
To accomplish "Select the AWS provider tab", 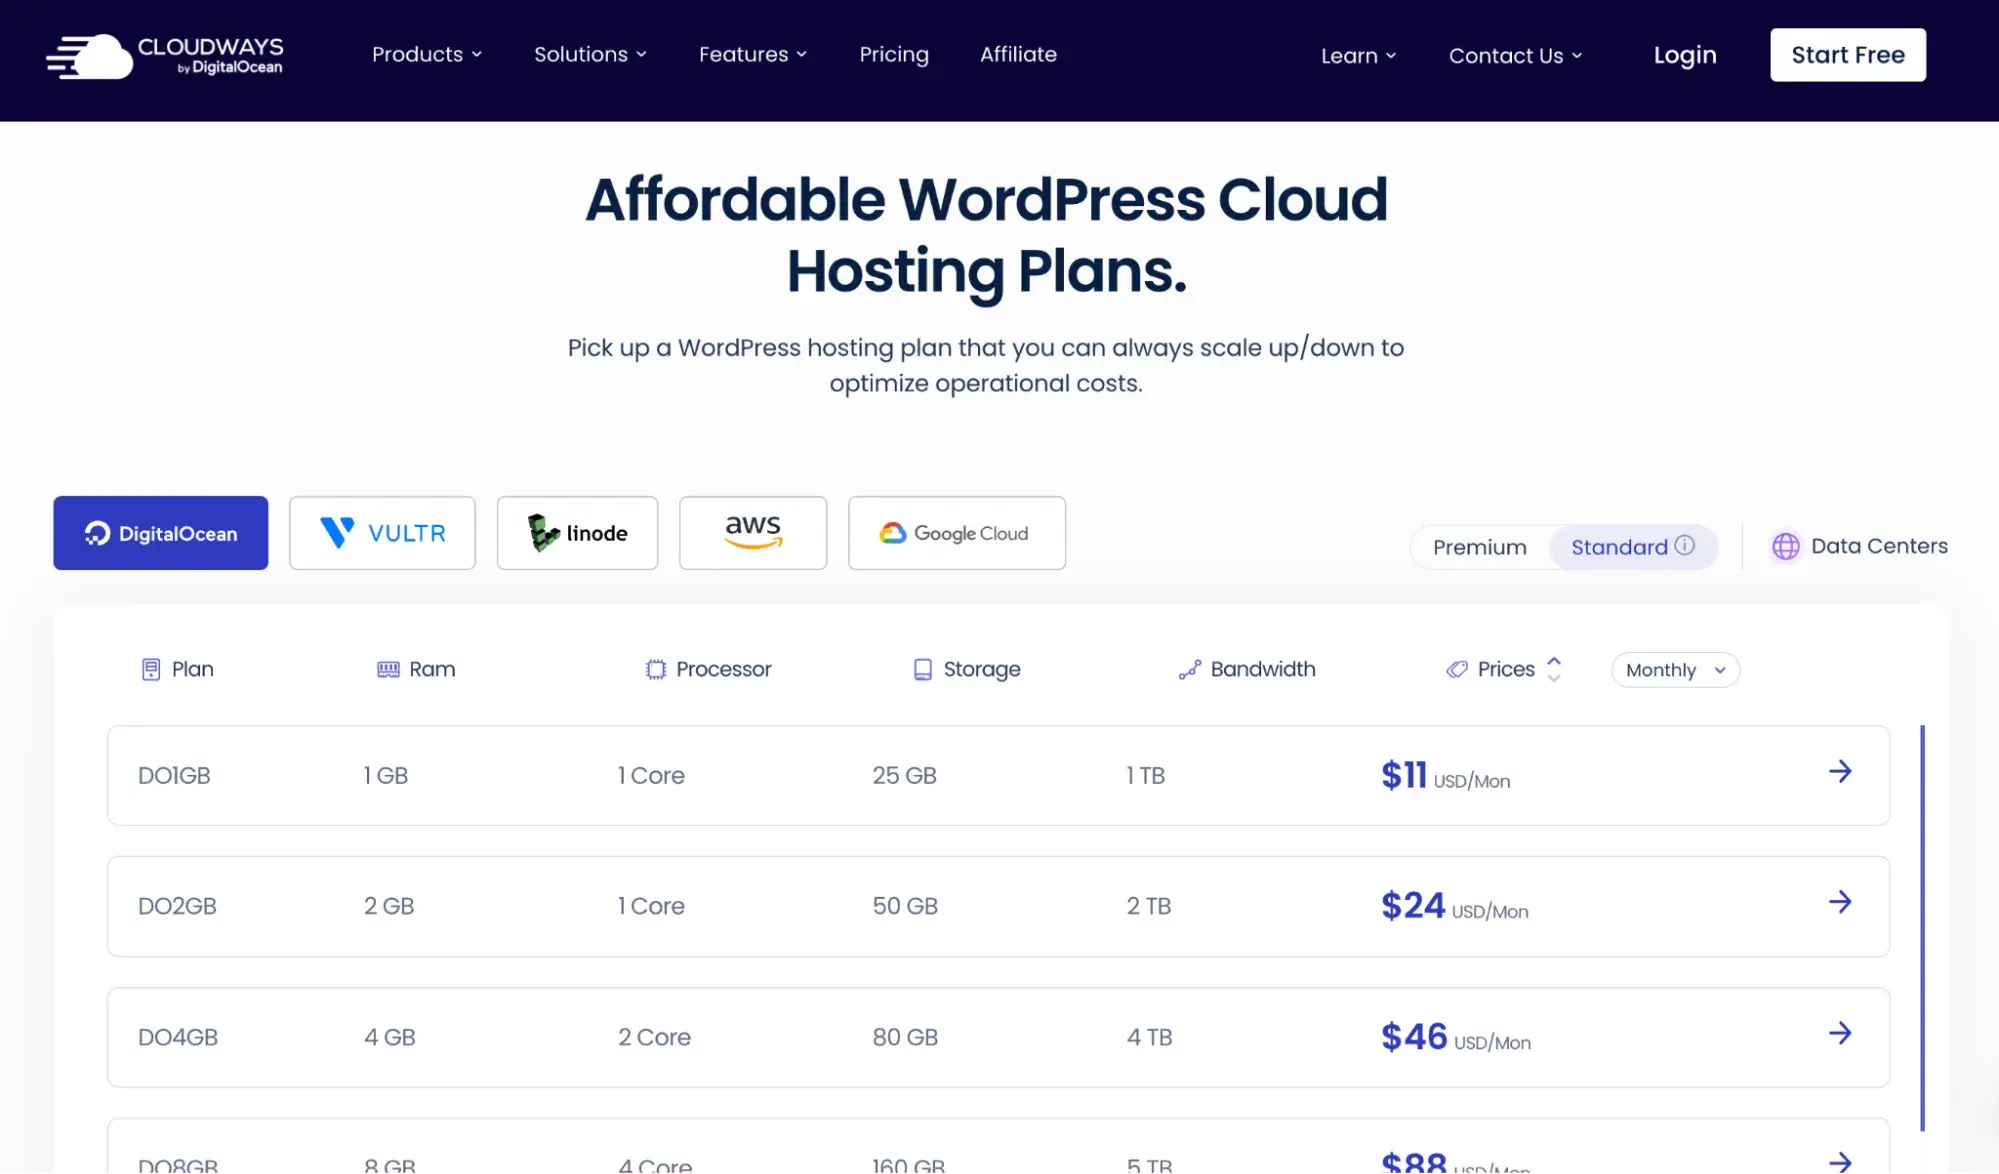I will point(753,533).
